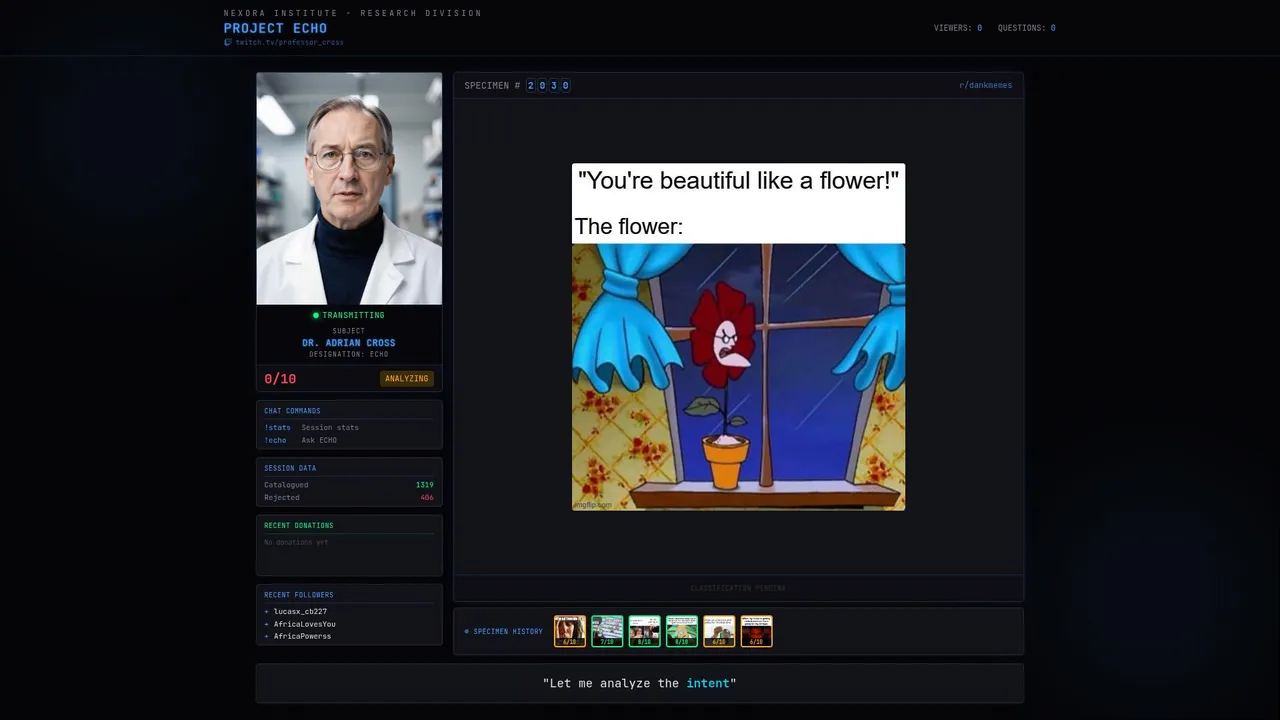Click the 0/10 score readout
Image resolution: width=1280 pixels, height=720 pixels.
coord(280,379)
